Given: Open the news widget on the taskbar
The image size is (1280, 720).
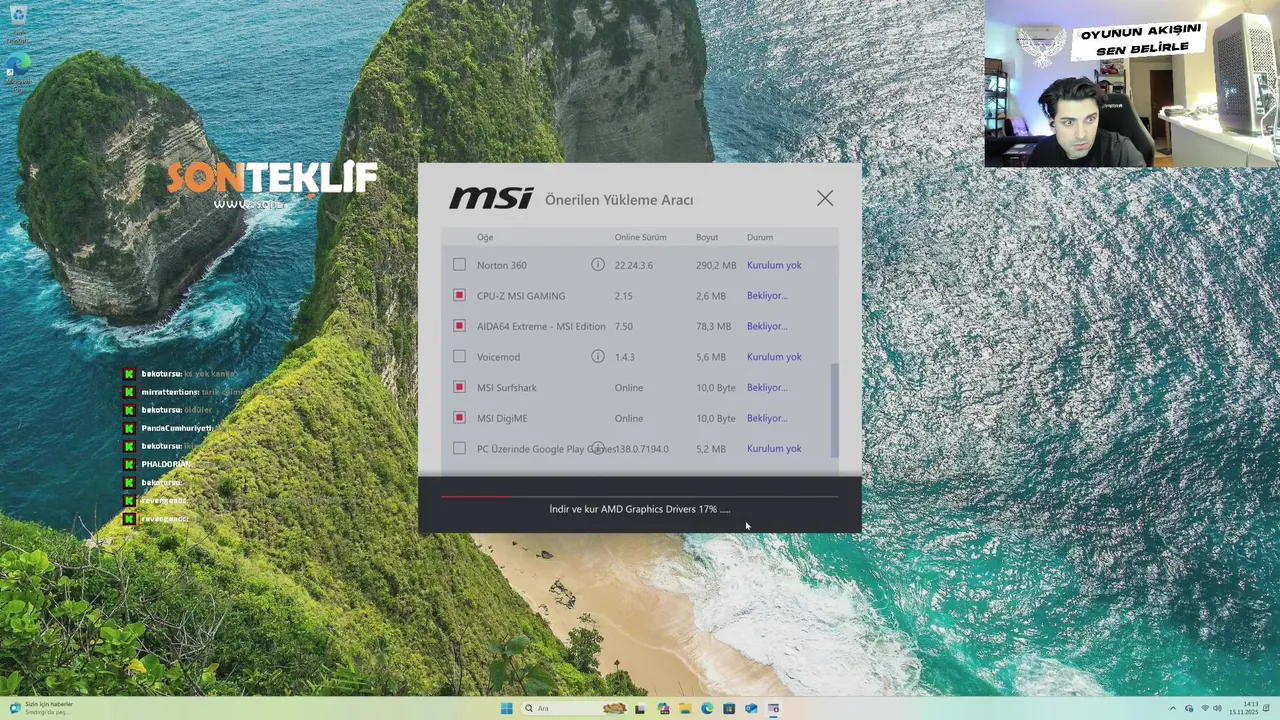Looking at the screenshot, I should [x=40, y=708].
